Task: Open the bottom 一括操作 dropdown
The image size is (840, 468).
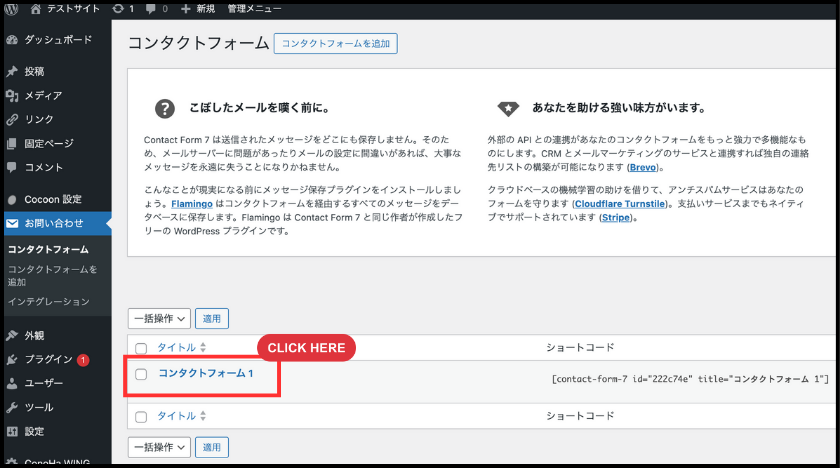Action: [159, 447]
